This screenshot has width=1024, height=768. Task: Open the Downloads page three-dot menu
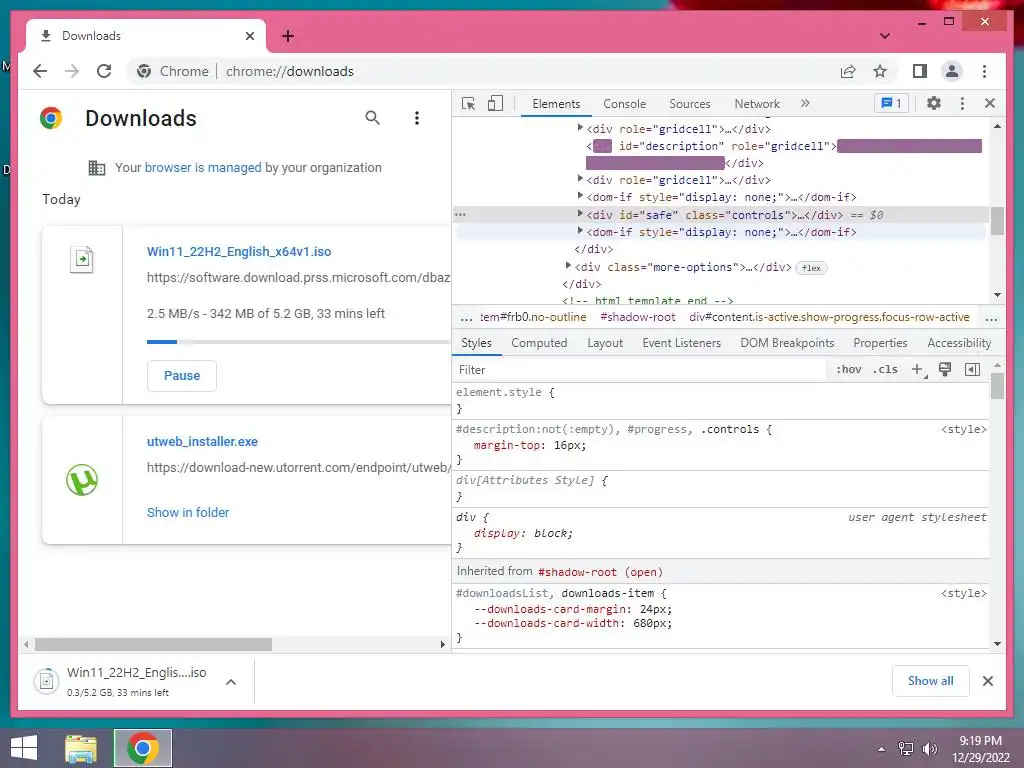coord(417,118)
